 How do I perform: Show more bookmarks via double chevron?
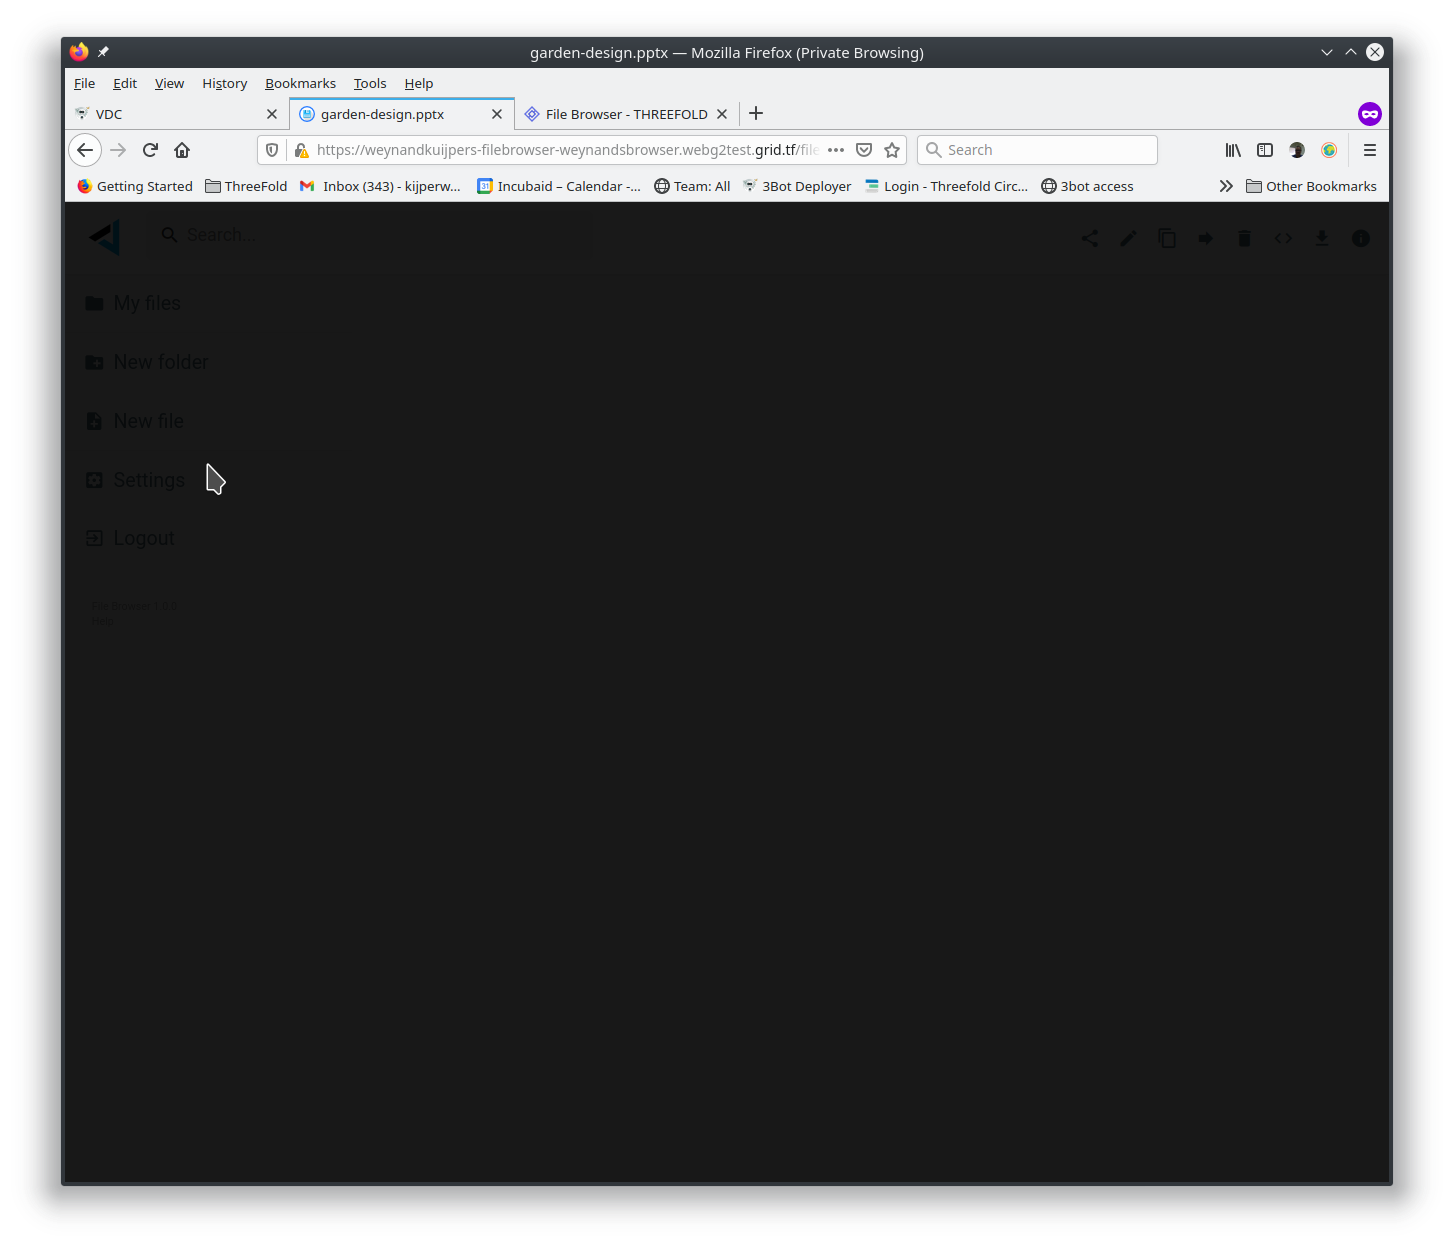click(1226, 186)
